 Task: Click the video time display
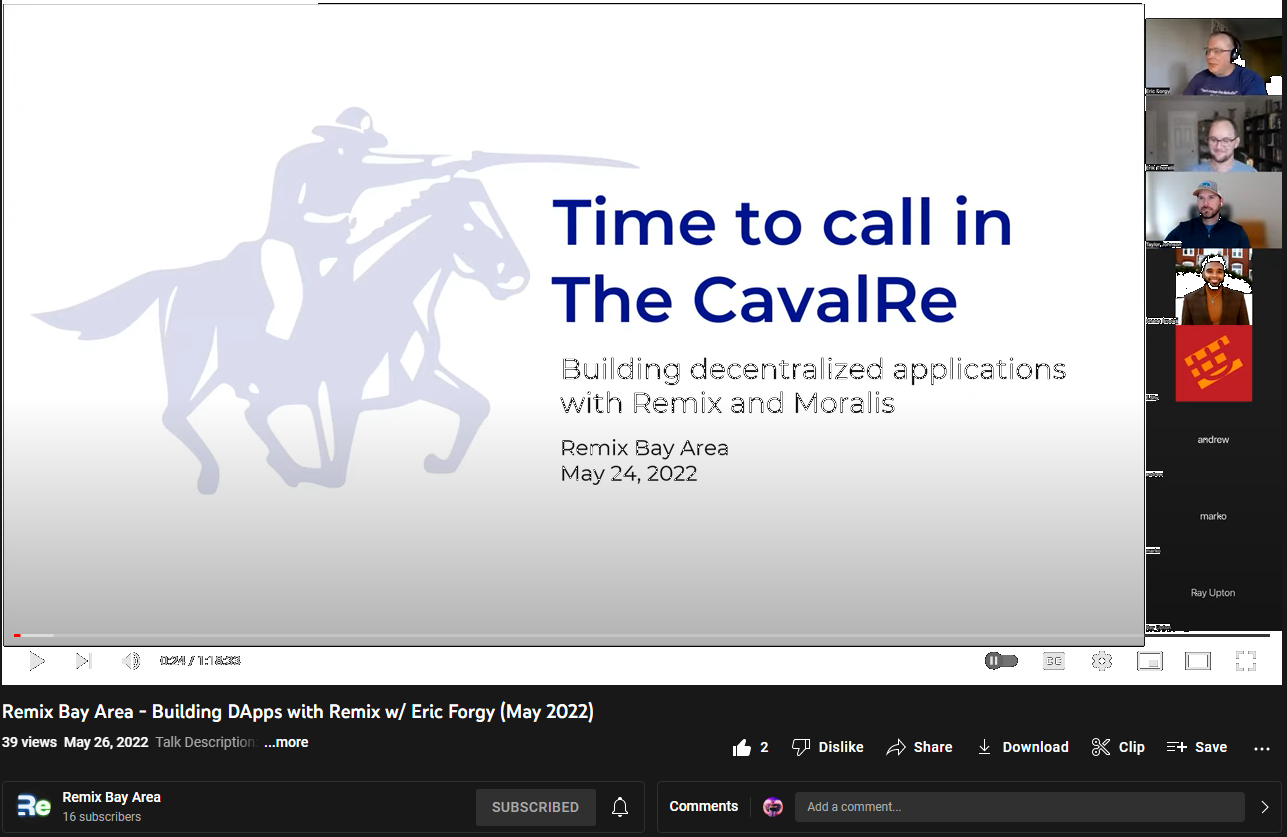pyautogui.click(x=200, y=661)
